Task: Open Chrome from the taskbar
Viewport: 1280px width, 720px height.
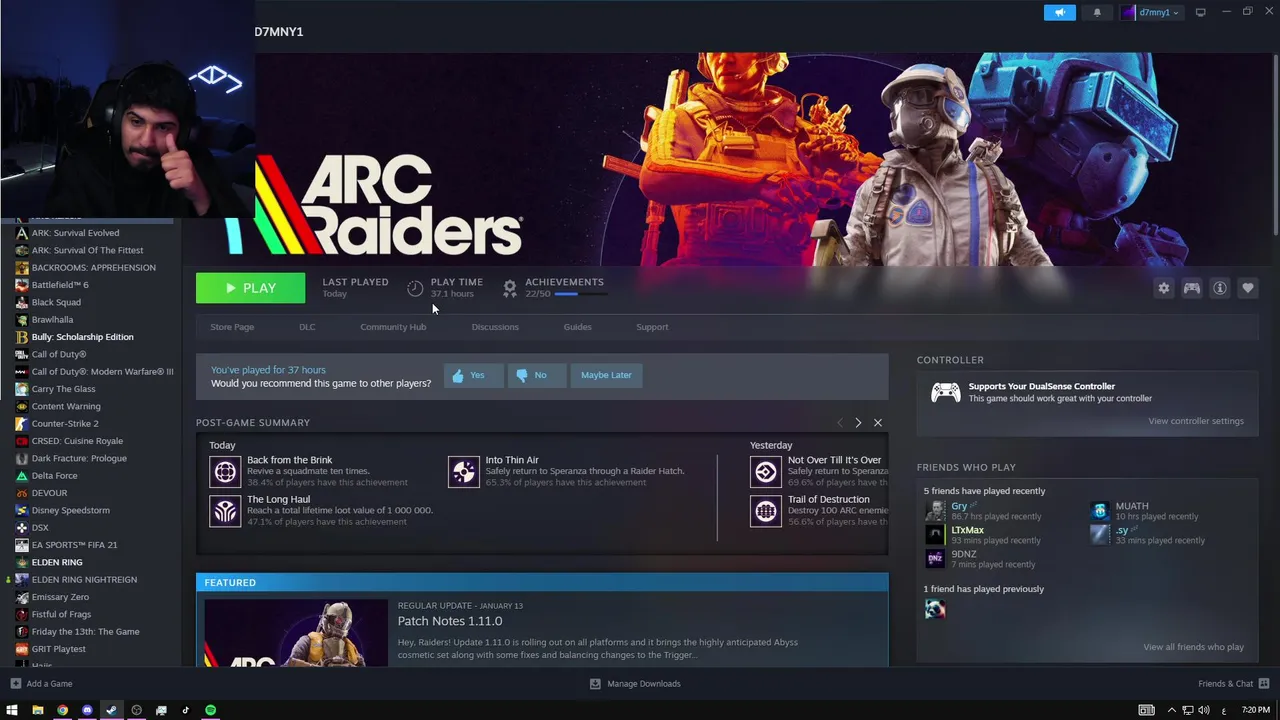Action: (62, 710)
